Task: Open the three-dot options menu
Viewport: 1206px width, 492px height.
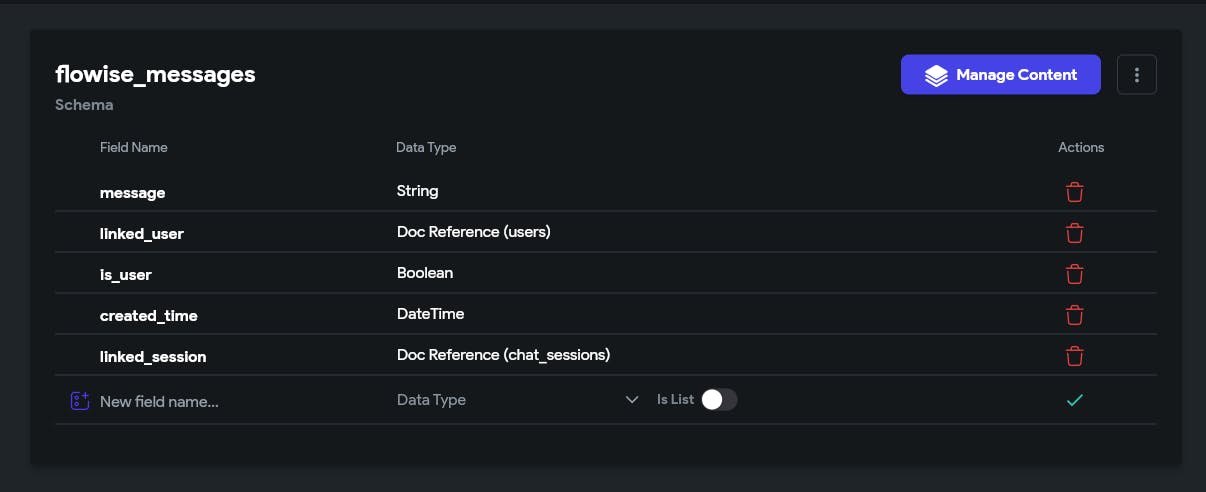Action: [1136, 75]
